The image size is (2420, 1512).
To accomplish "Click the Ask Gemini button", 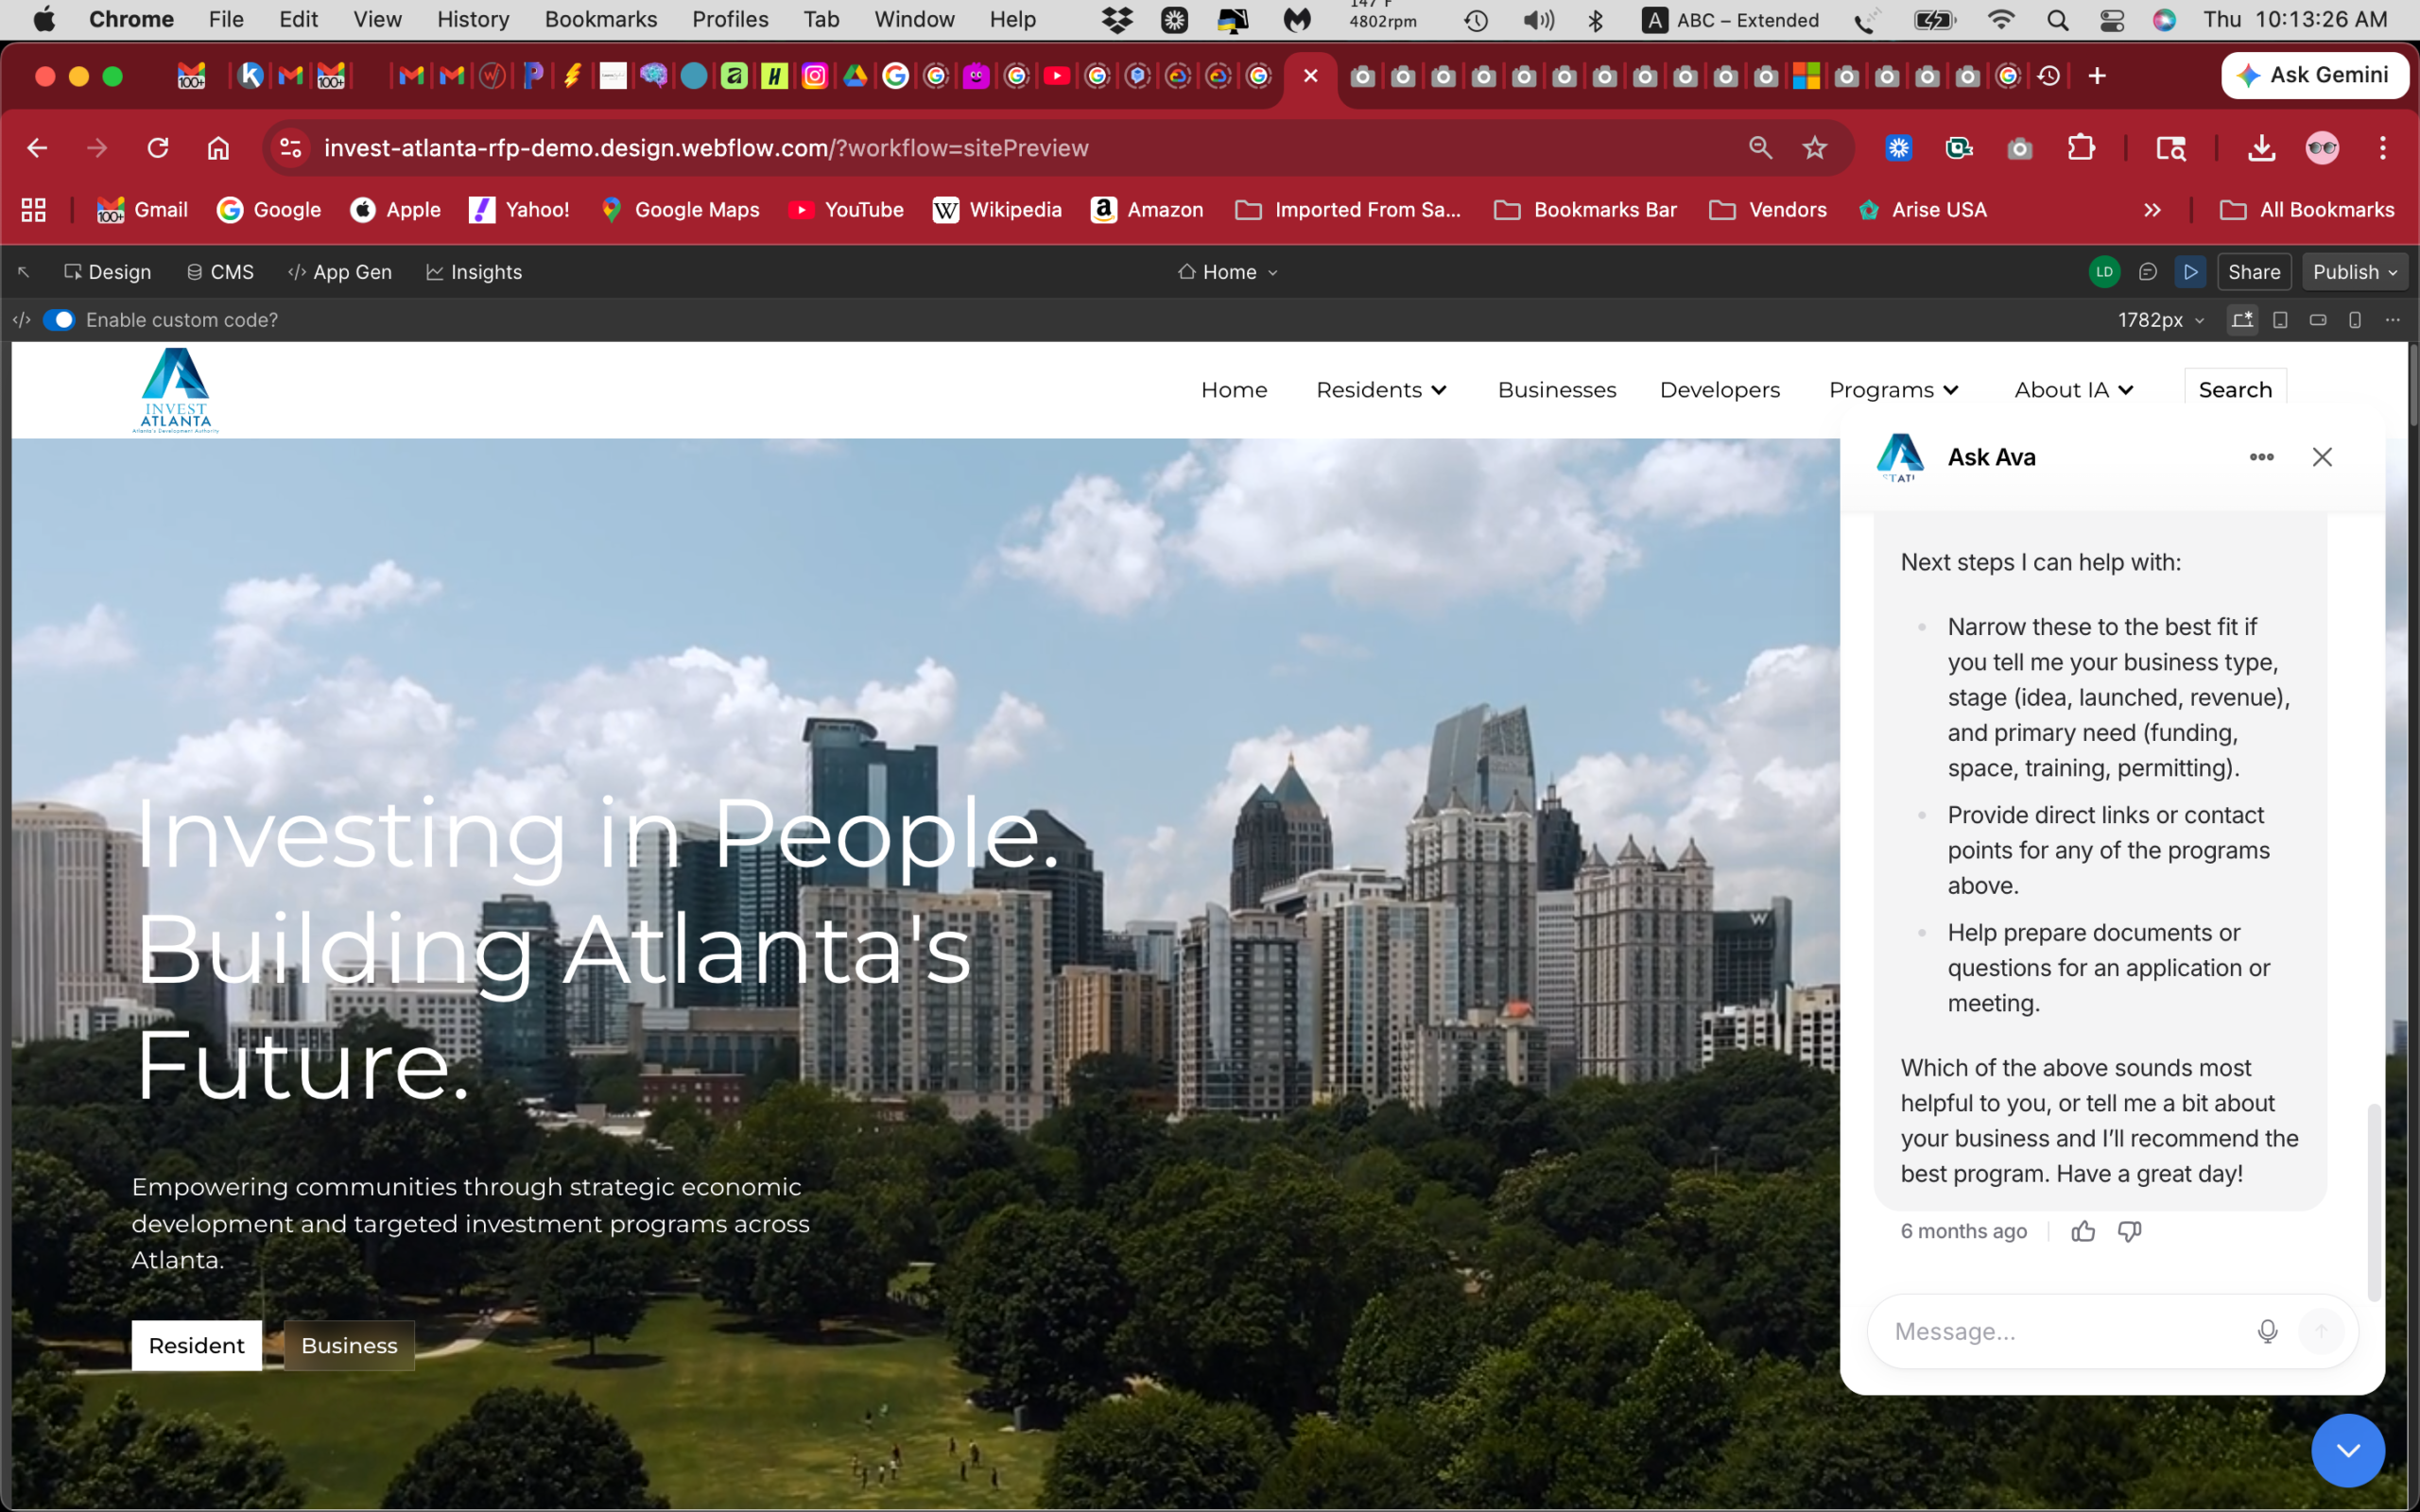I will pyautogui.click(x=2314, y=75).
